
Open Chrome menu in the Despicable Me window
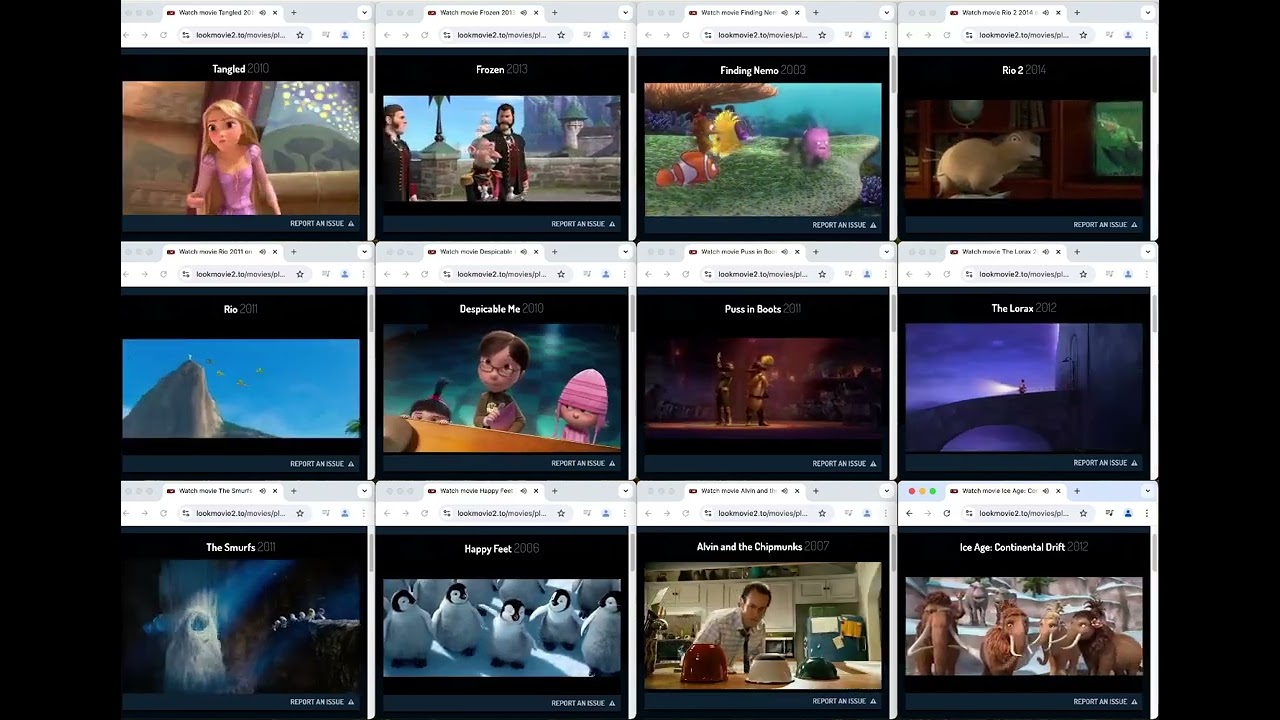pyautogui.click(x=625, y=274)
